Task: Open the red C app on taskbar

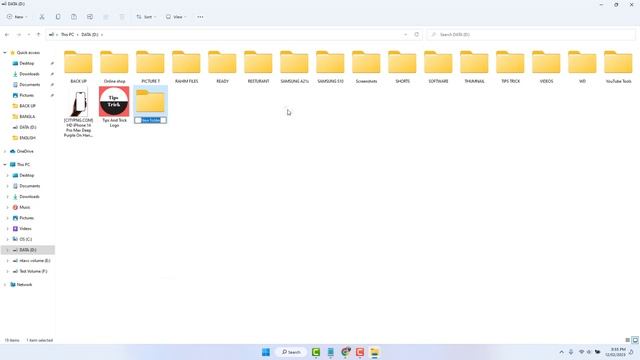Action: click(360, 352)
